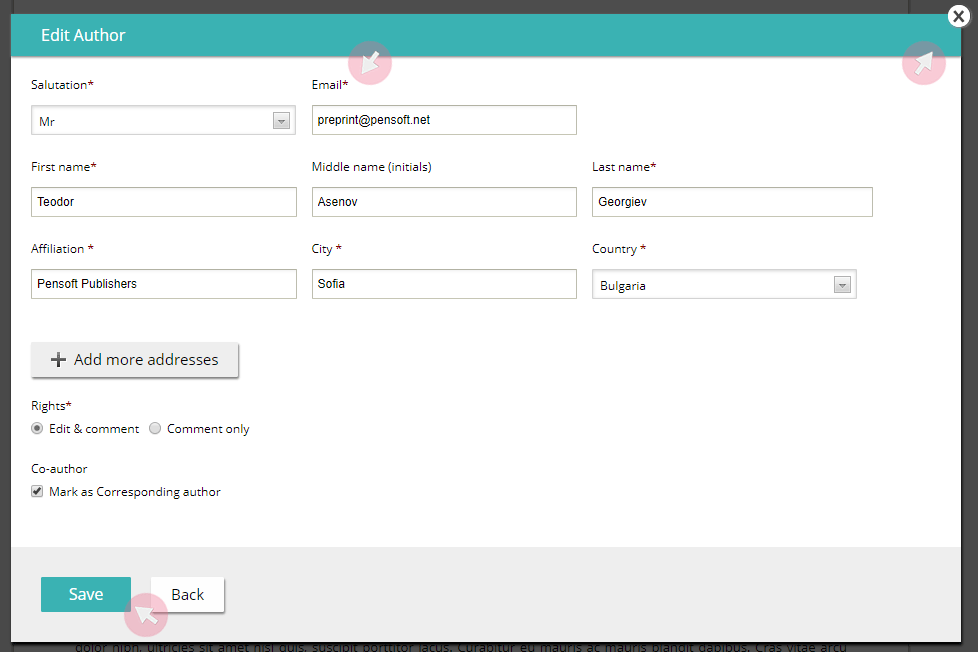The height and width of the screenshot is (652, 978).
Task: Focus the First name field
Action: [x=163, y=202]
